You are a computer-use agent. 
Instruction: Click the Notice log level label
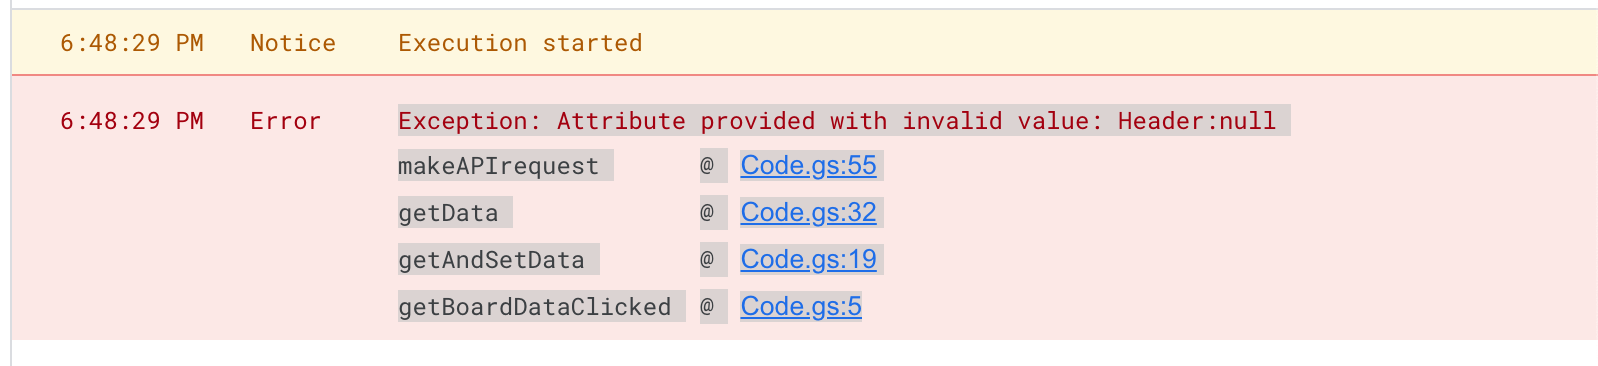pos(293,43)
